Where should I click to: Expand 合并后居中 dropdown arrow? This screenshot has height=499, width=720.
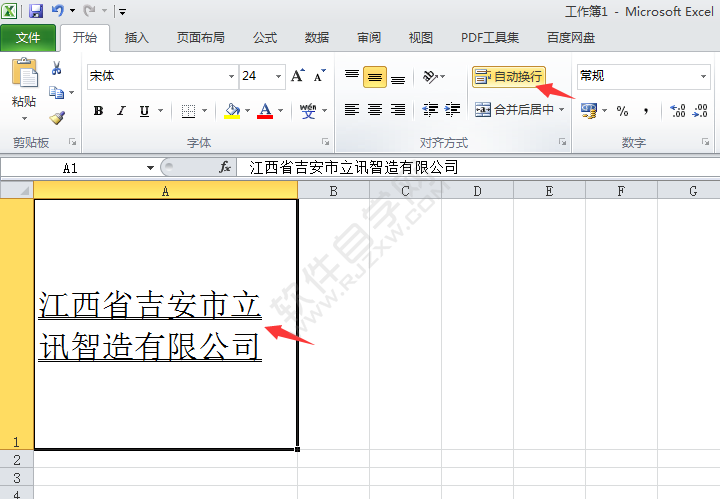(561, 109)
